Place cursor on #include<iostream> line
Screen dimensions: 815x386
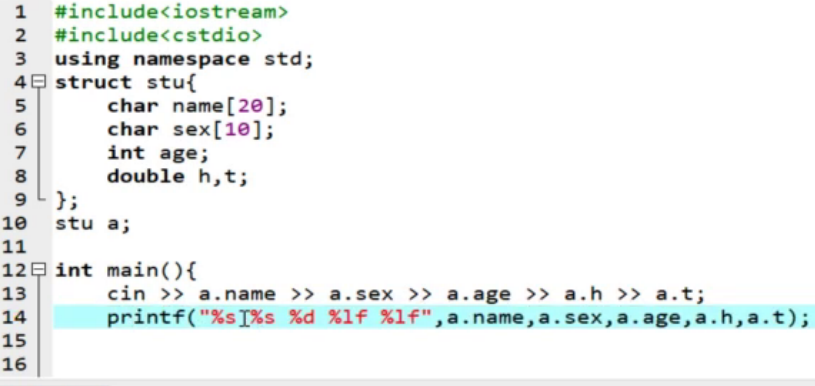(x=172, y=11)
